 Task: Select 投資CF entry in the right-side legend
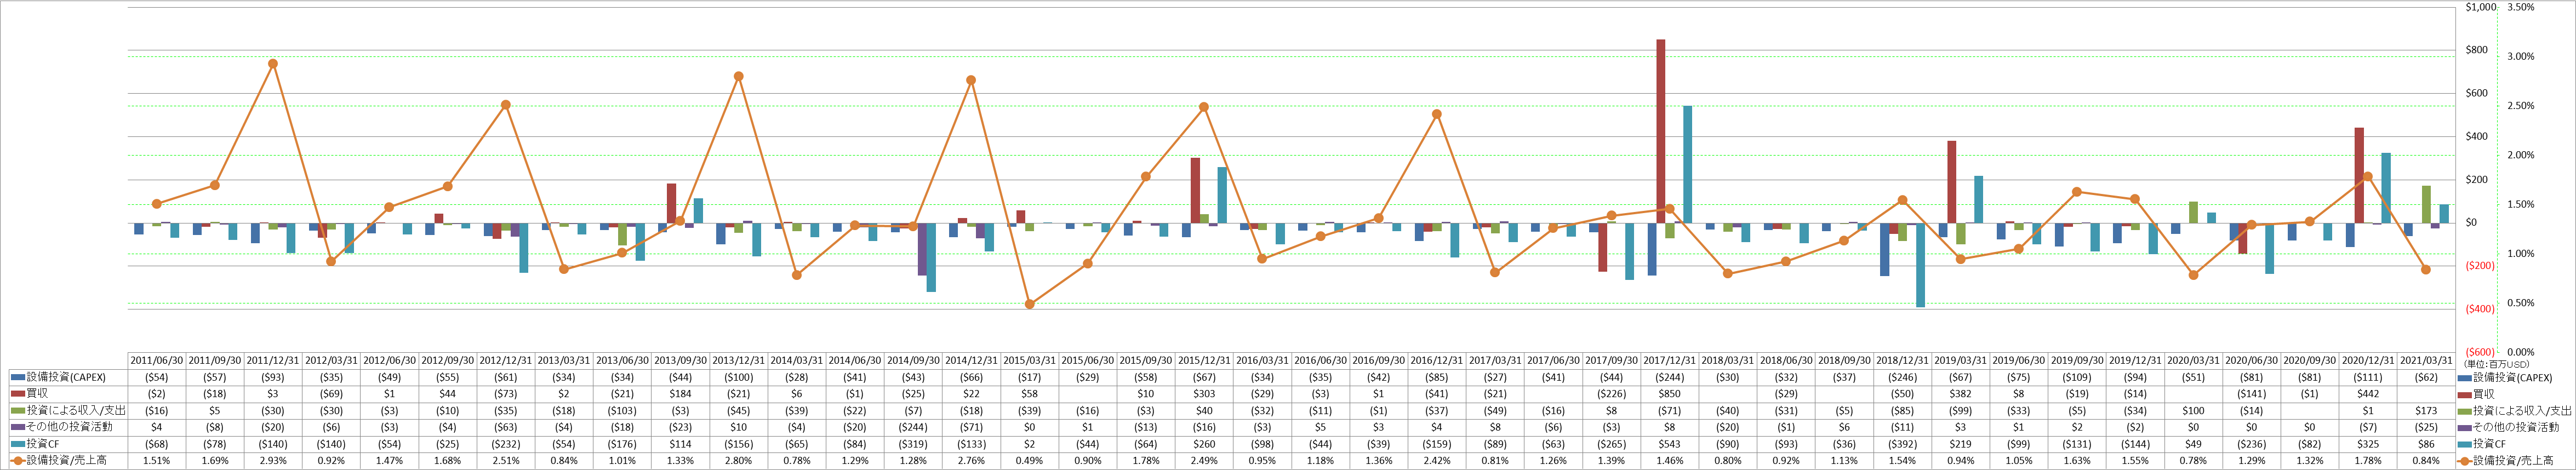2482,444
